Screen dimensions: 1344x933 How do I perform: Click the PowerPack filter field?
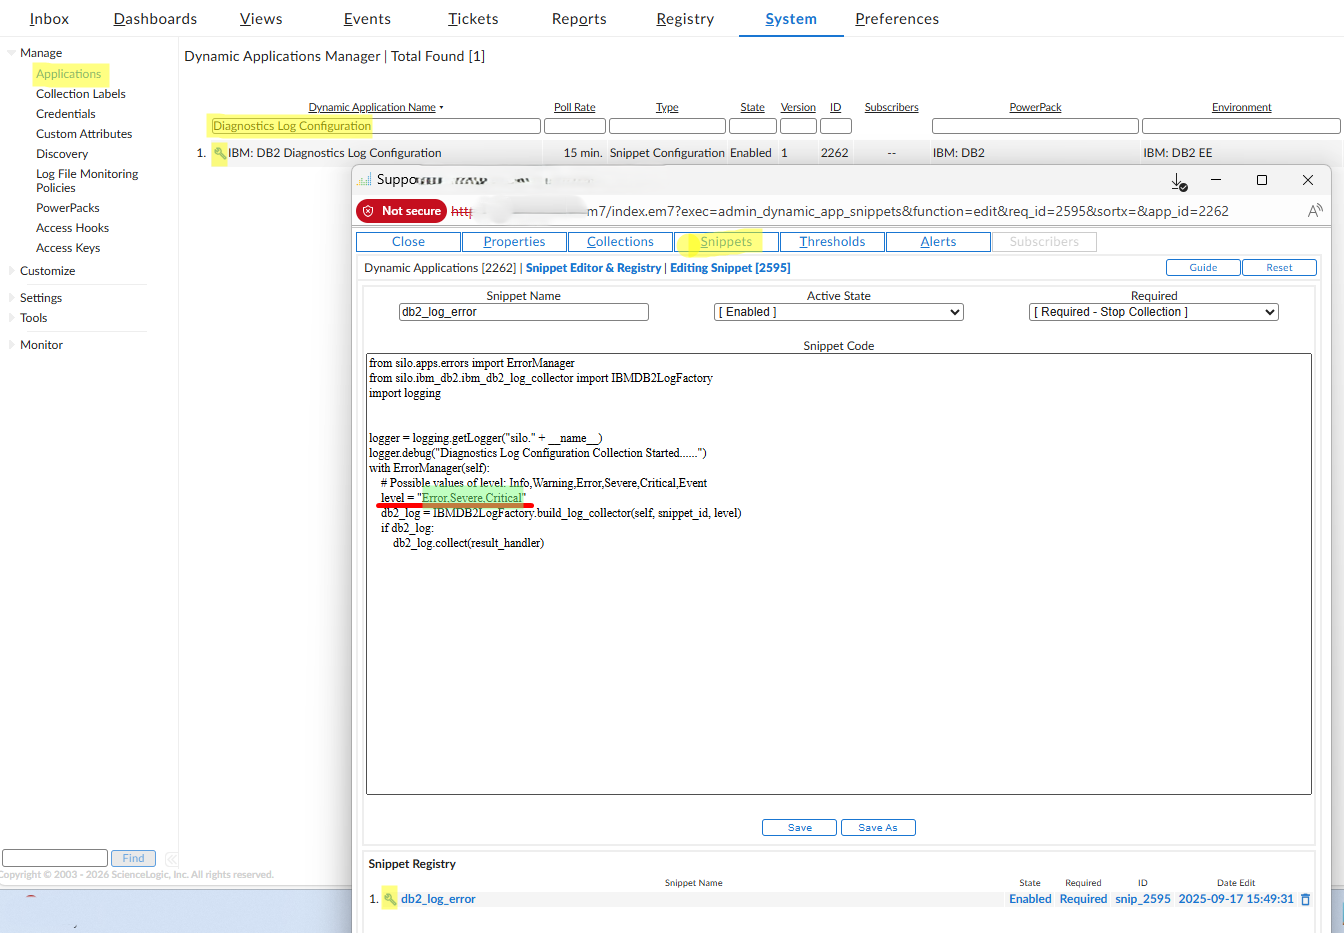(x=1035, y=126)
